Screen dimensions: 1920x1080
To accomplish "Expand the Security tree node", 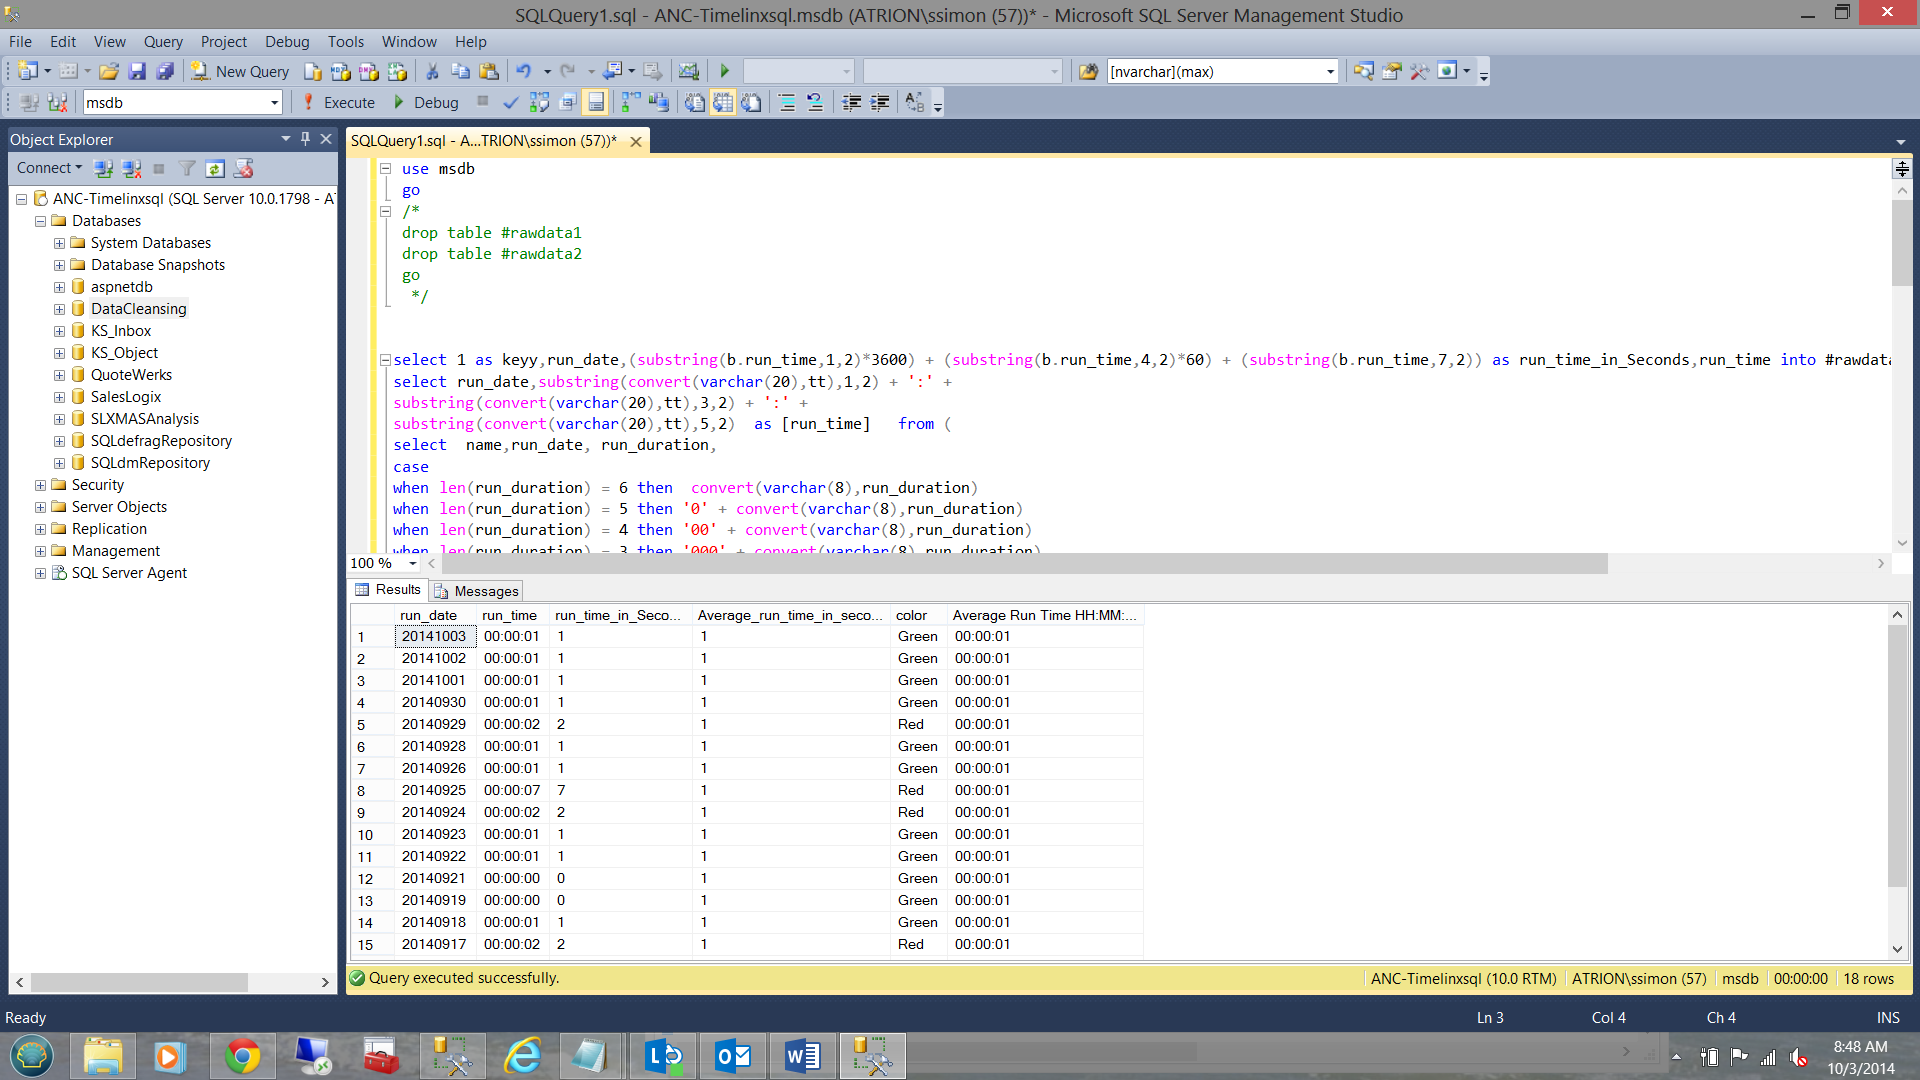I will [40, 485].
